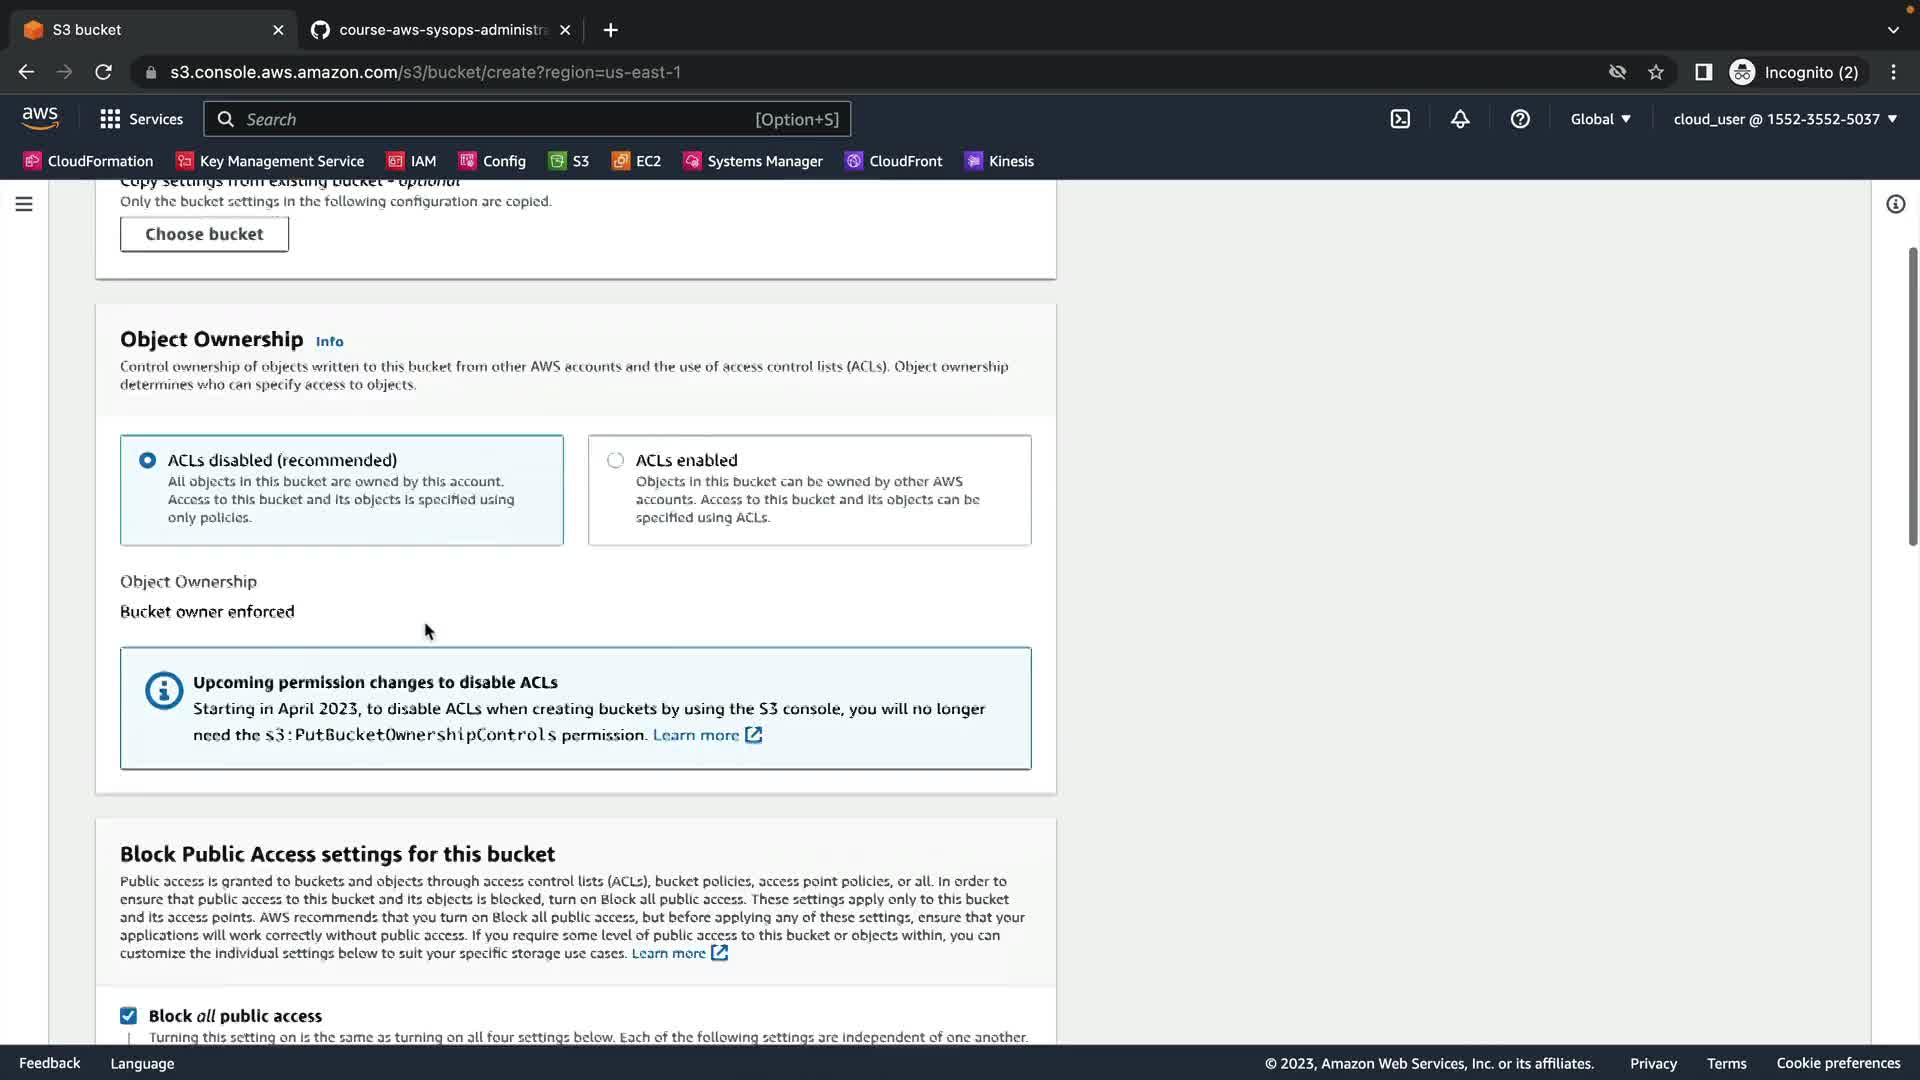
Task: Expand the Global region dropdown
Action: coord(1600,119)
